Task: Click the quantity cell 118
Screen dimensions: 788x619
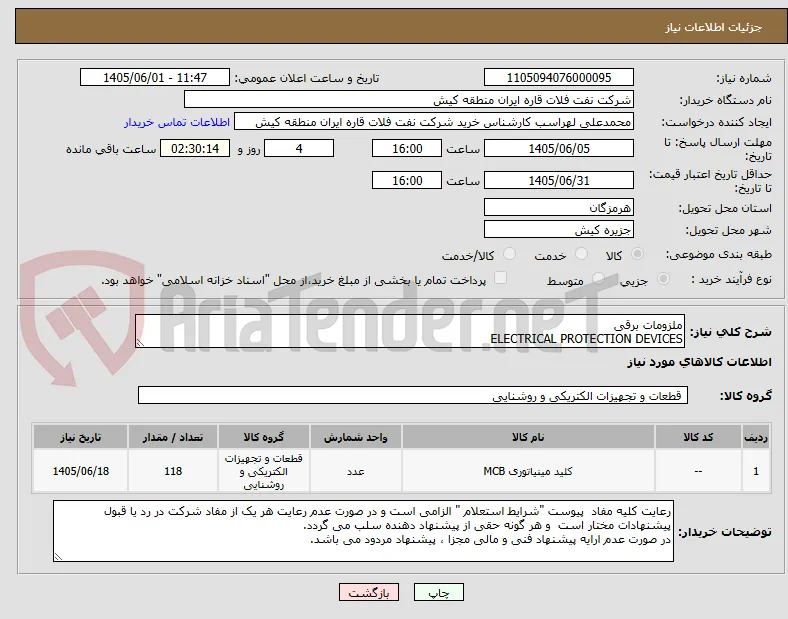Action: pos(173,471)
